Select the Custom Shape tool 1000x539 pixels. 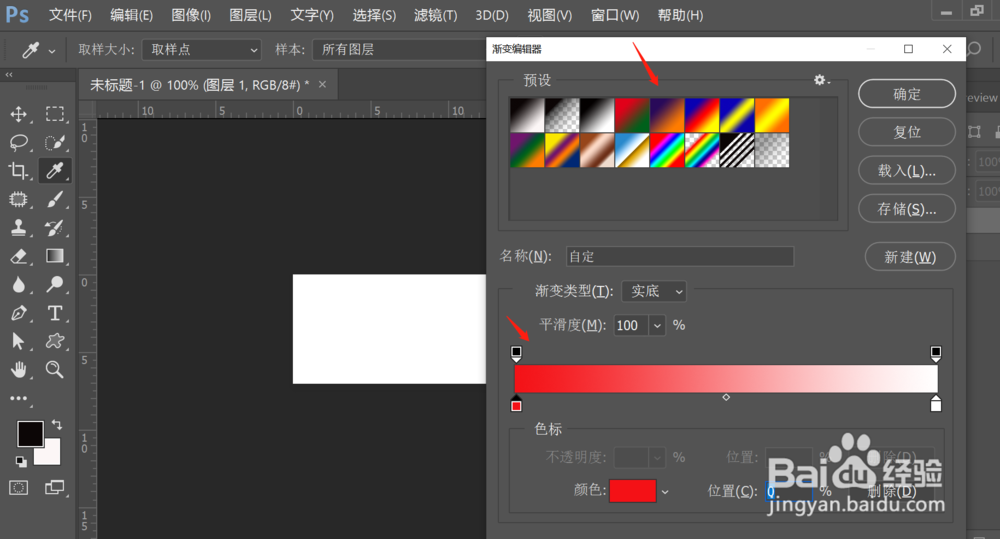pos(55,341)
